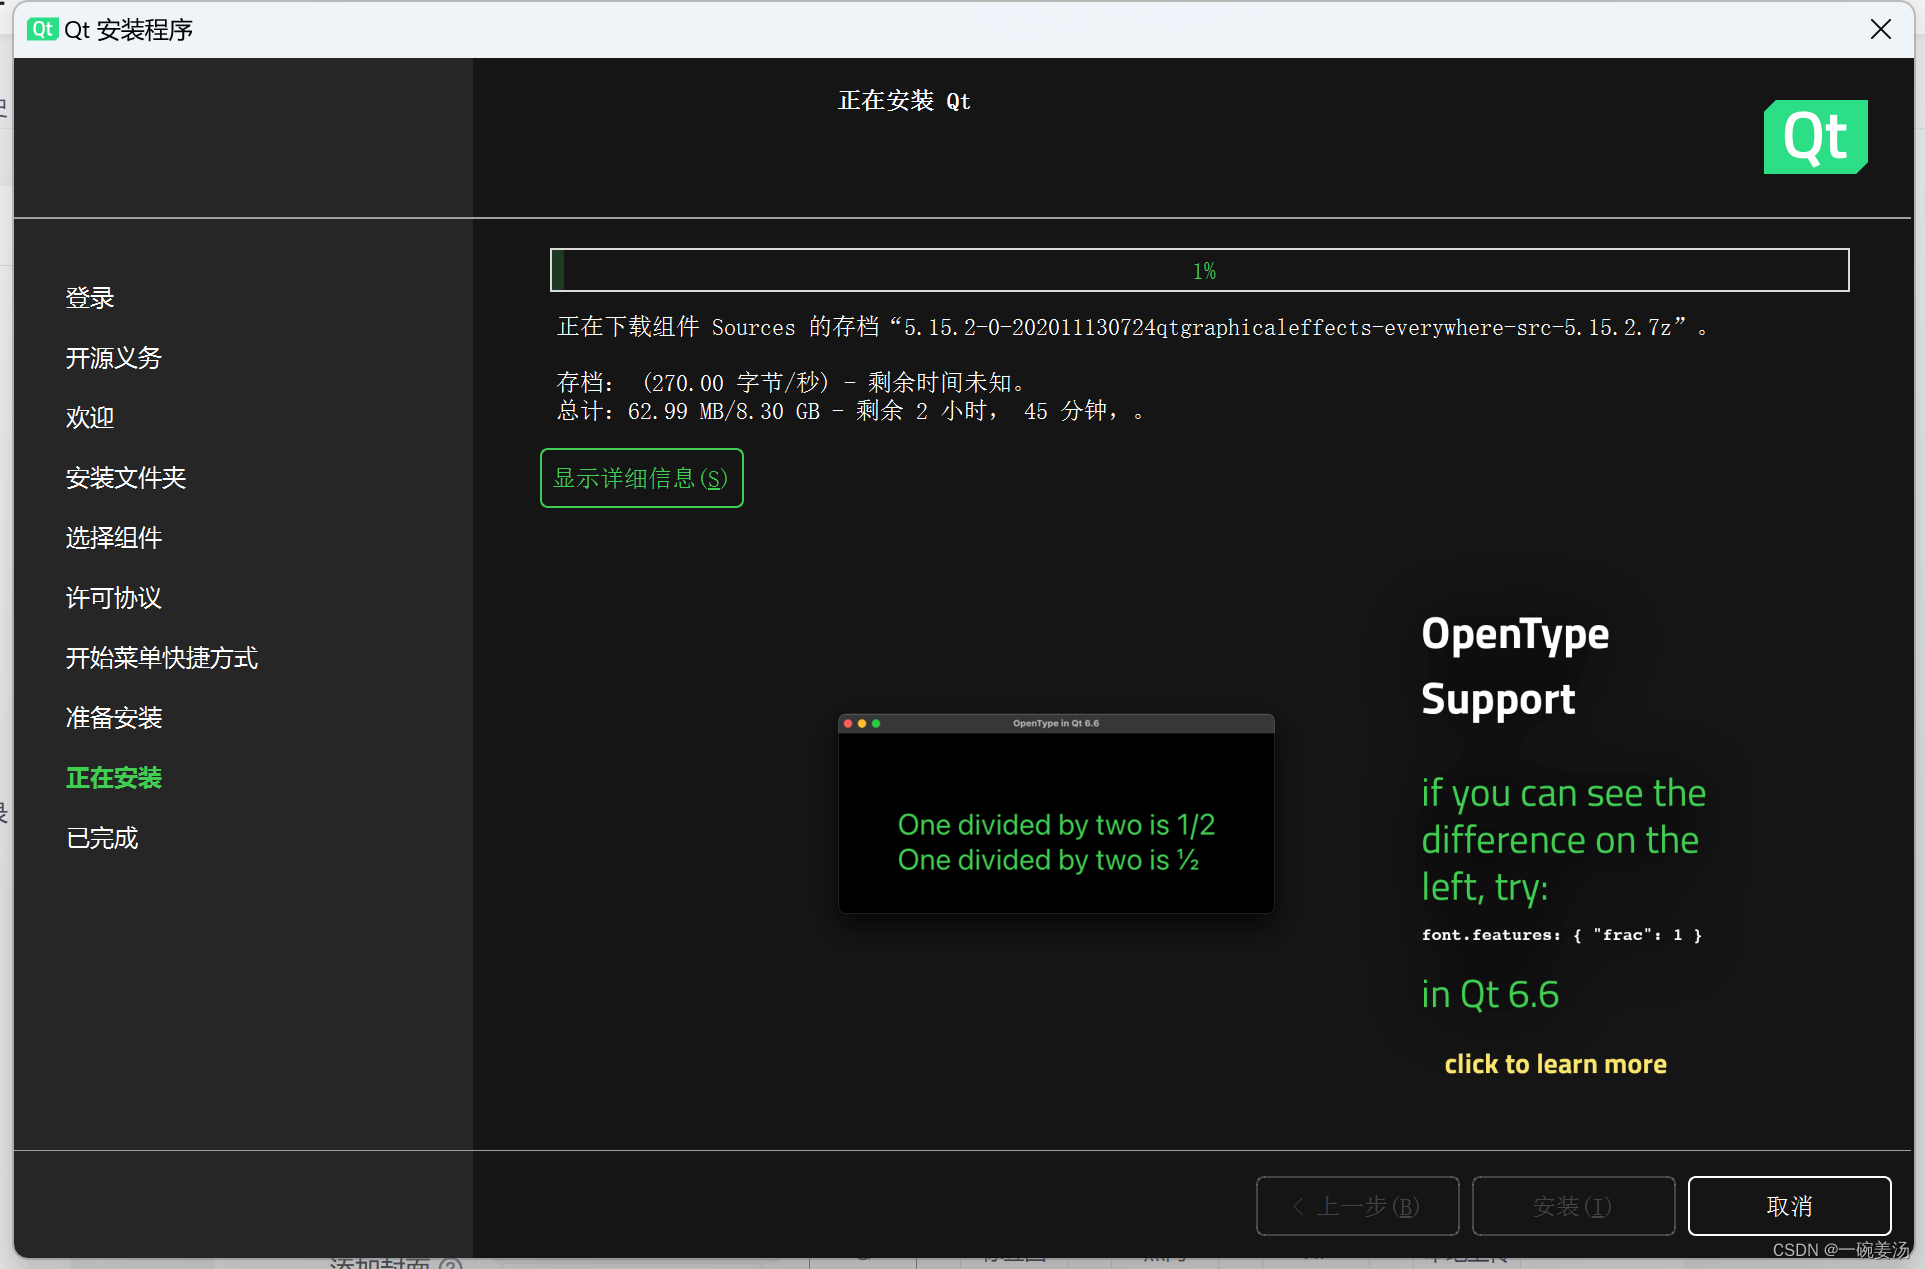The image size is (1925, 1269).
Task: Cancel installation with 取消 button
Action: click(1789, 1206)
